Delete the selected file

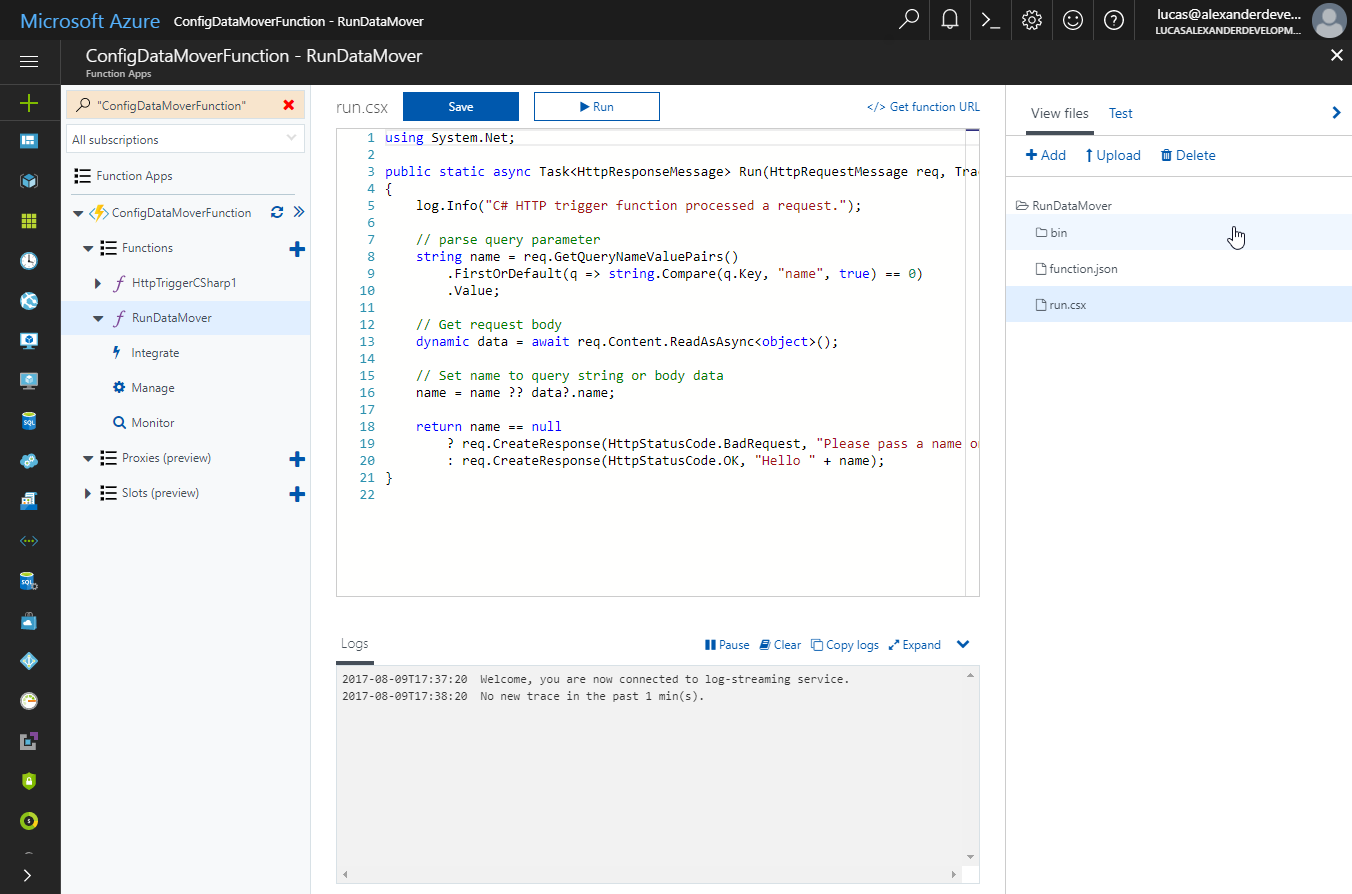pyautogui.click(x=1188, y=155)
